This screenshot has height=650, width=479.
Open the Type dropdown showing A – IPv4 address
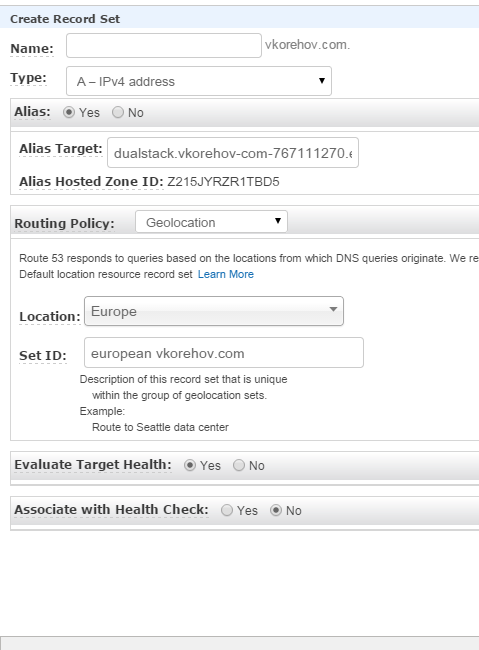tap(199, 81)
